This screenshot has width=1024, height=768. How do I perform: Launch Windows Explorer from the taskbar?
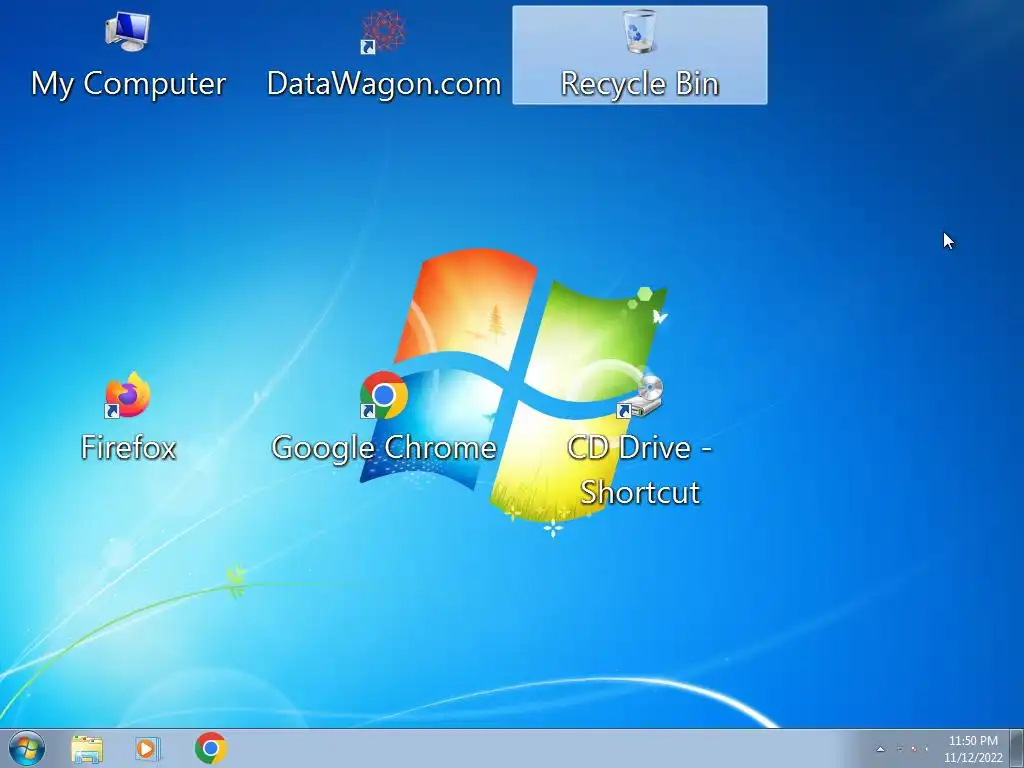click(x=87, y=749)
